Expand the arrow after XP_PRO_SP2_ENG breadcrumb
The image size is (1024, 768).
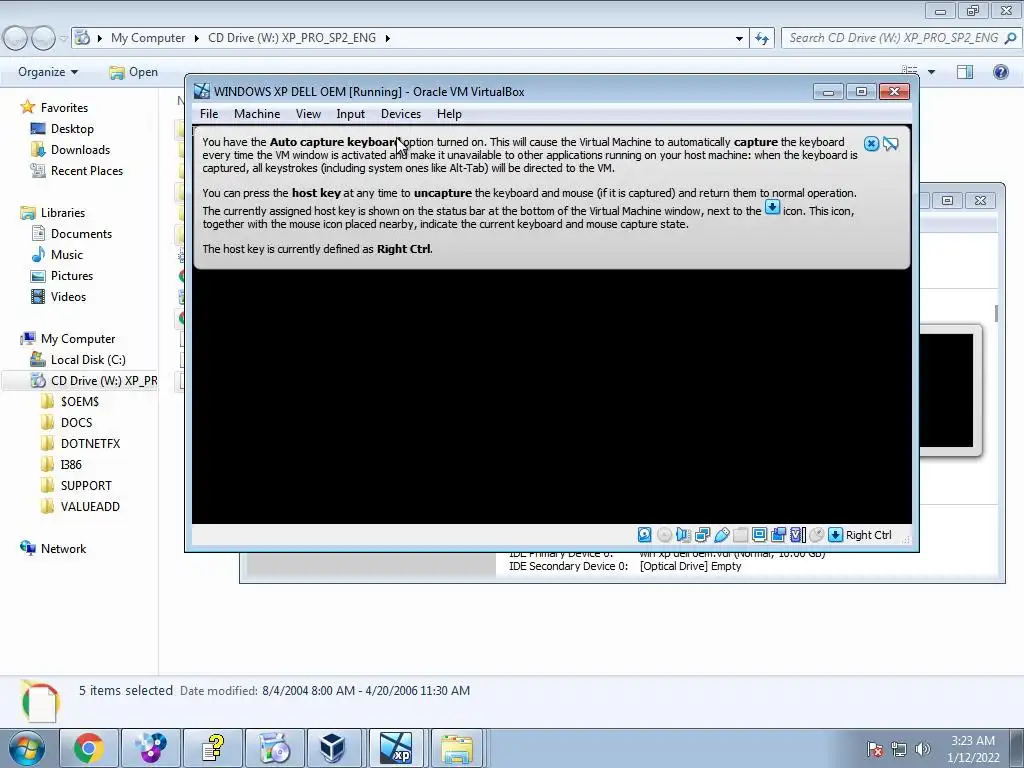(387, 39)
